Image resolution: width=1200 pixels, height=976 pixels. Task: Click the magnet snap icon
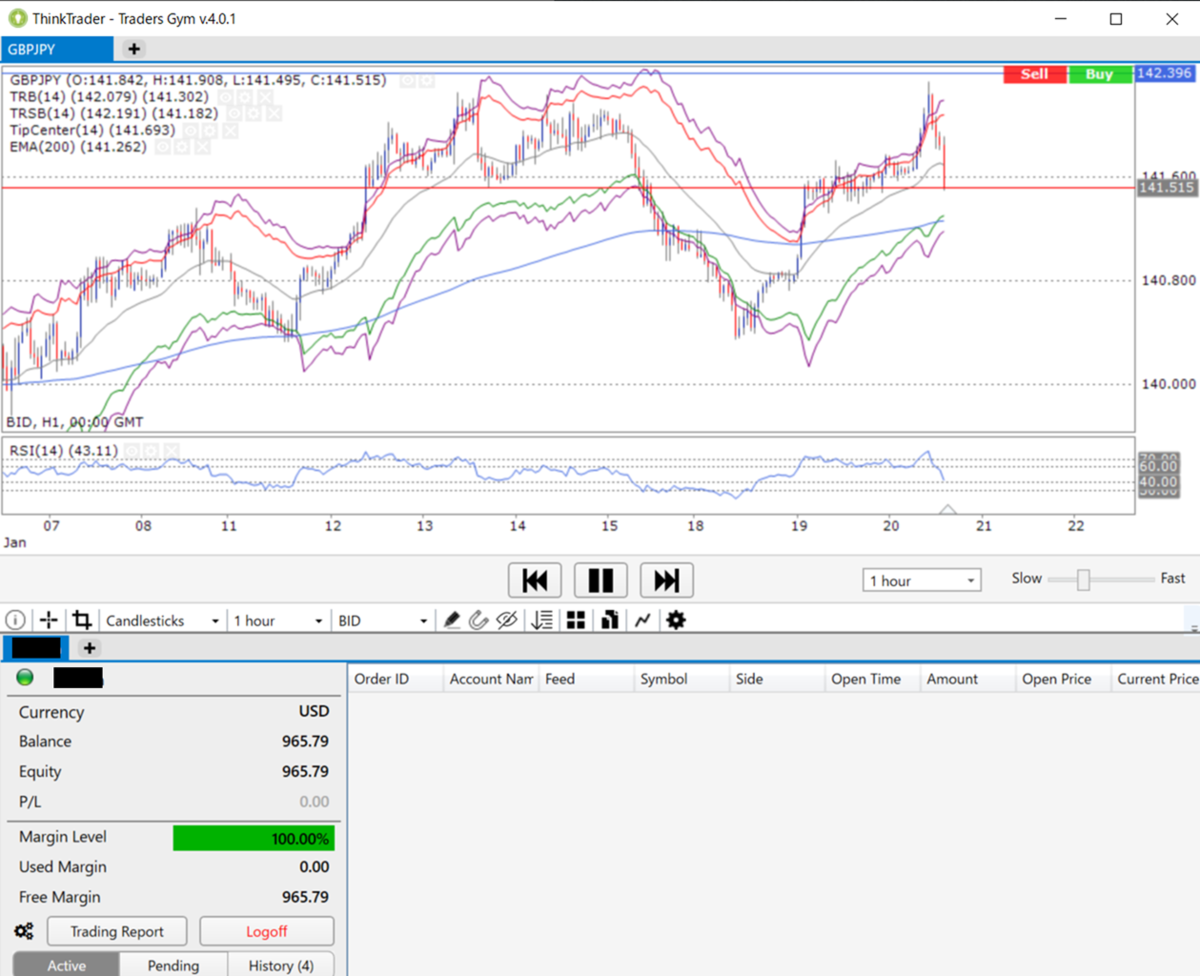(x=479, y=621)
